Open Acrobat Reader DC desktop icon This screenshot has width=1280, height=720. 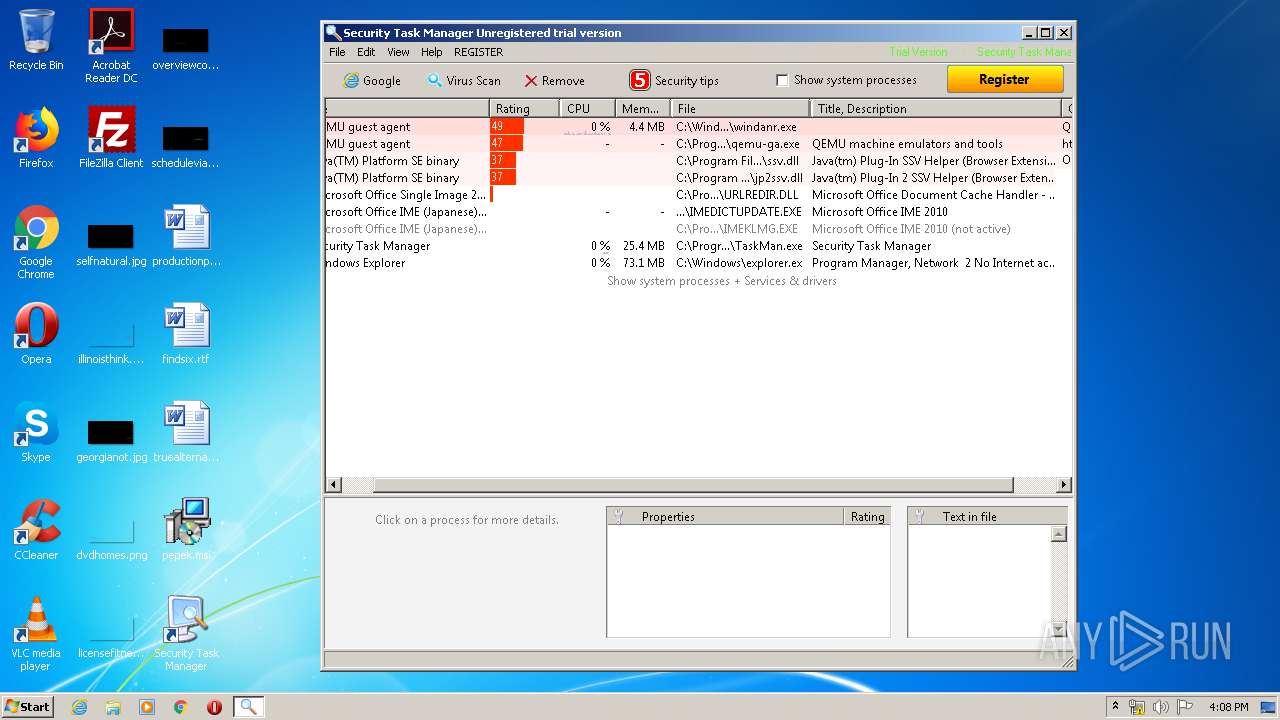111,46
